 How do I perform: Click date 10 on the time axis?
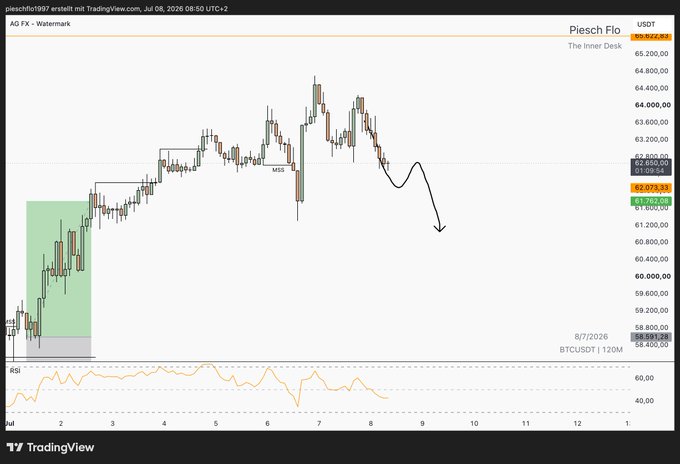pyautogui.click(x=474, y=423)
